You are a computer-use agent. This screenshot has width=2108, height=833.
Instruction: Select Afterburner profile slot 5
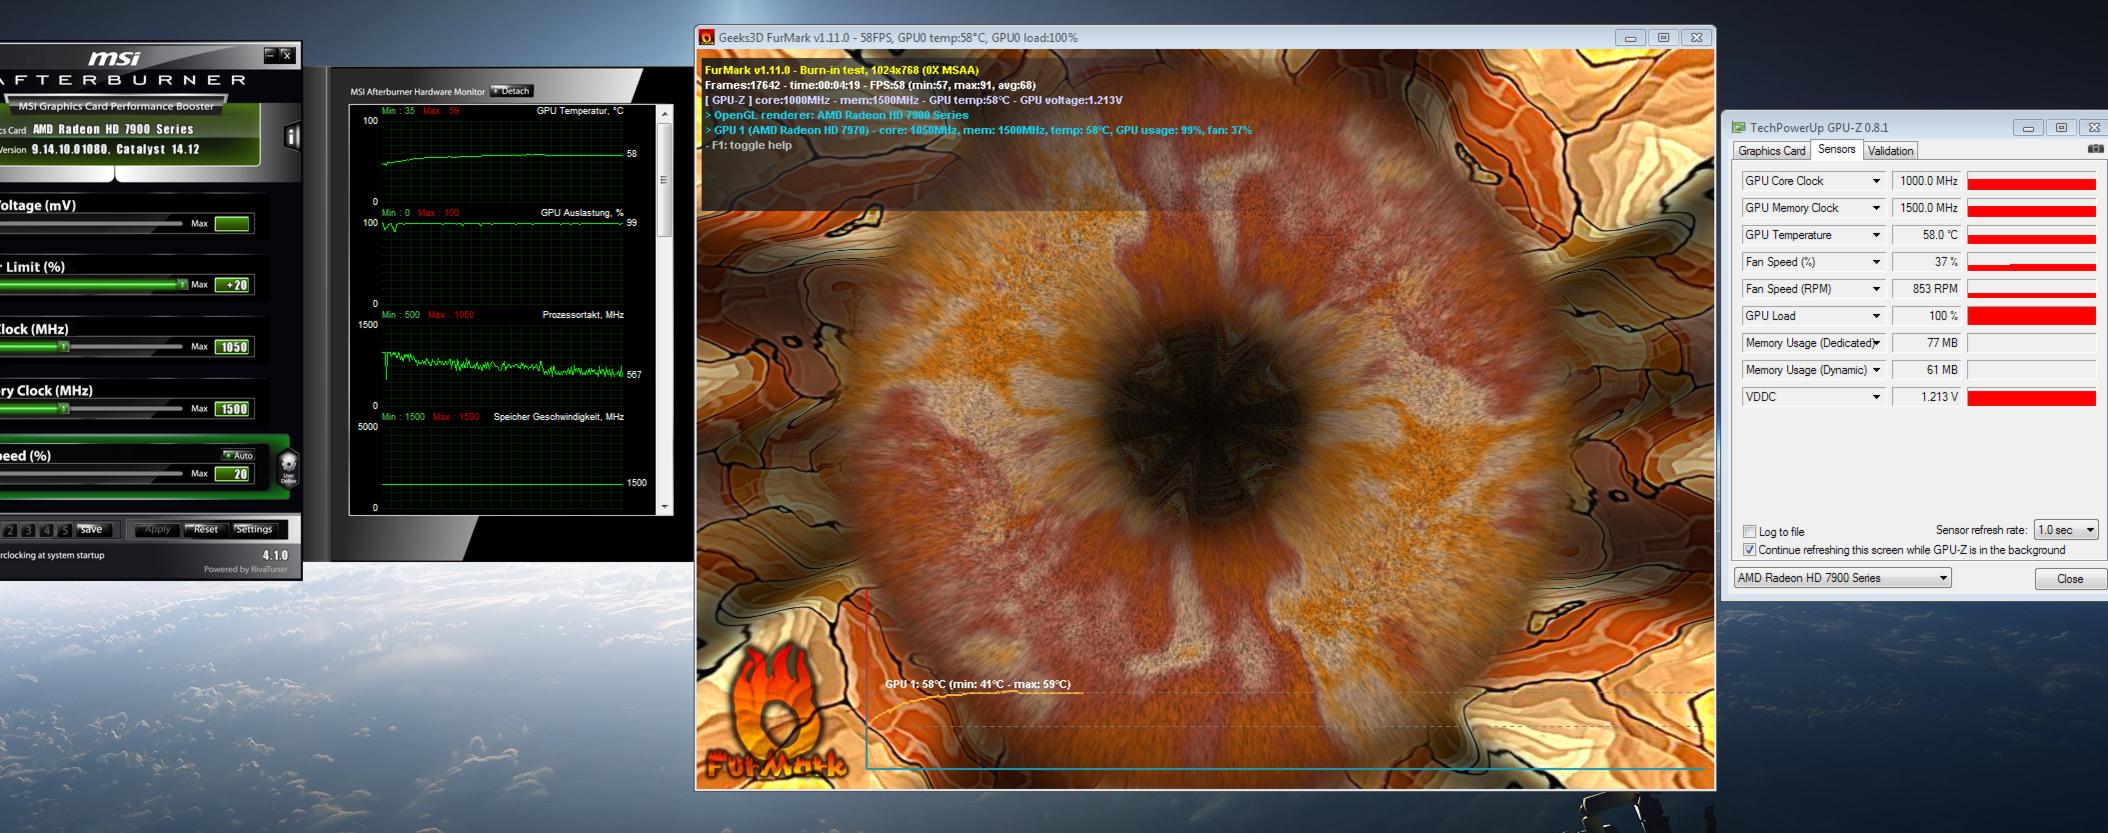coord(65,530)
